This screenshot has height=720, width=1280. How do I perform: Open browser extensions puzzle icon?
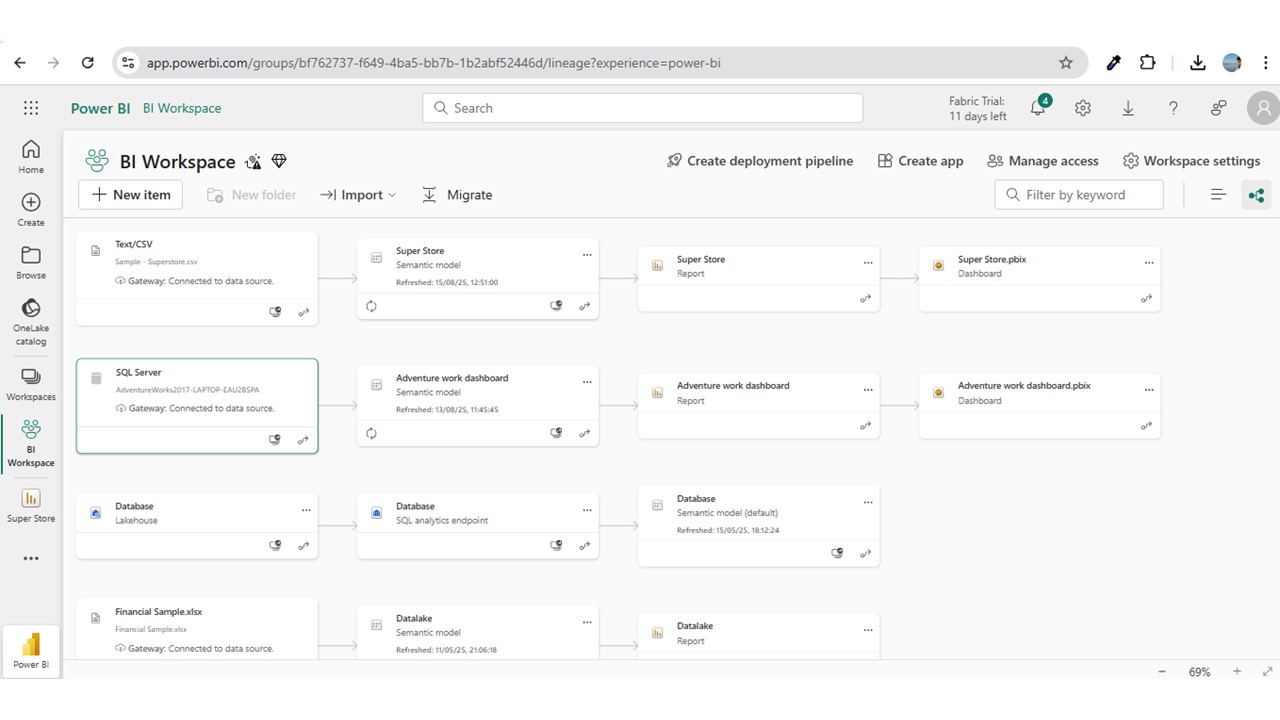1148,62
